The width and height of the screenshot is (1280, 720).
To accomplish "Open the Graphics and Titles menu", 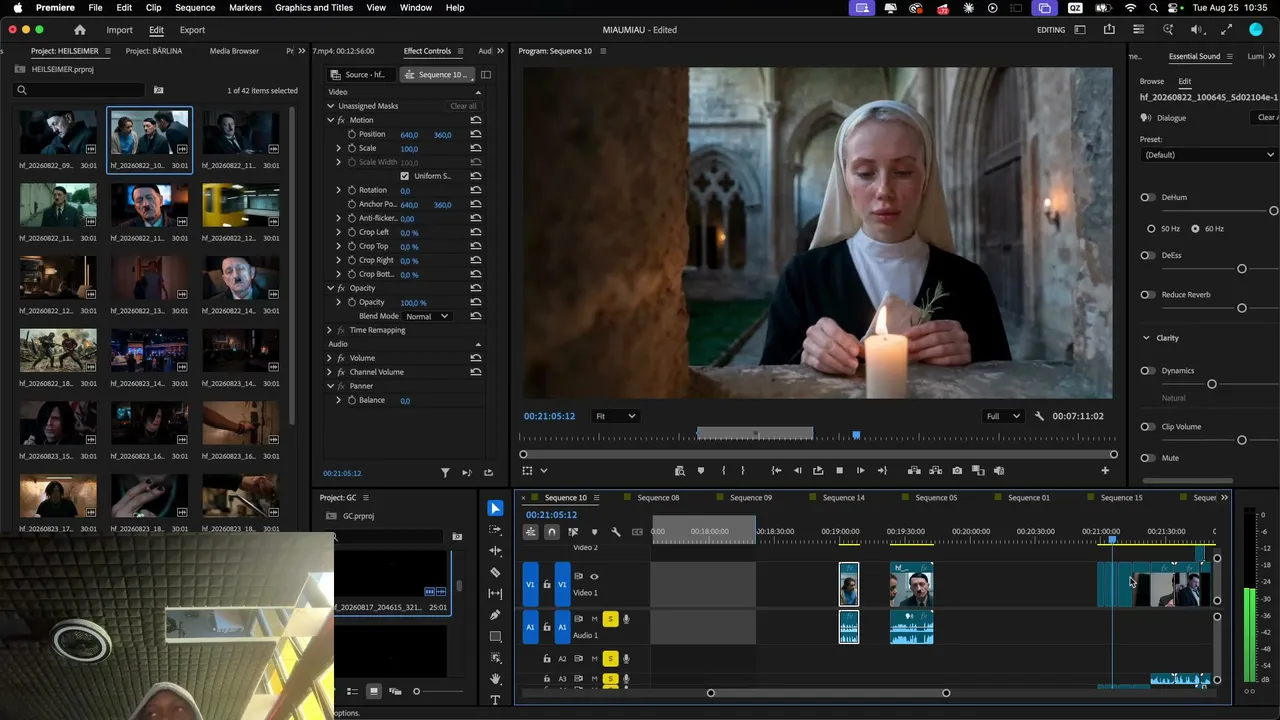I will click(x=314, y=8).
